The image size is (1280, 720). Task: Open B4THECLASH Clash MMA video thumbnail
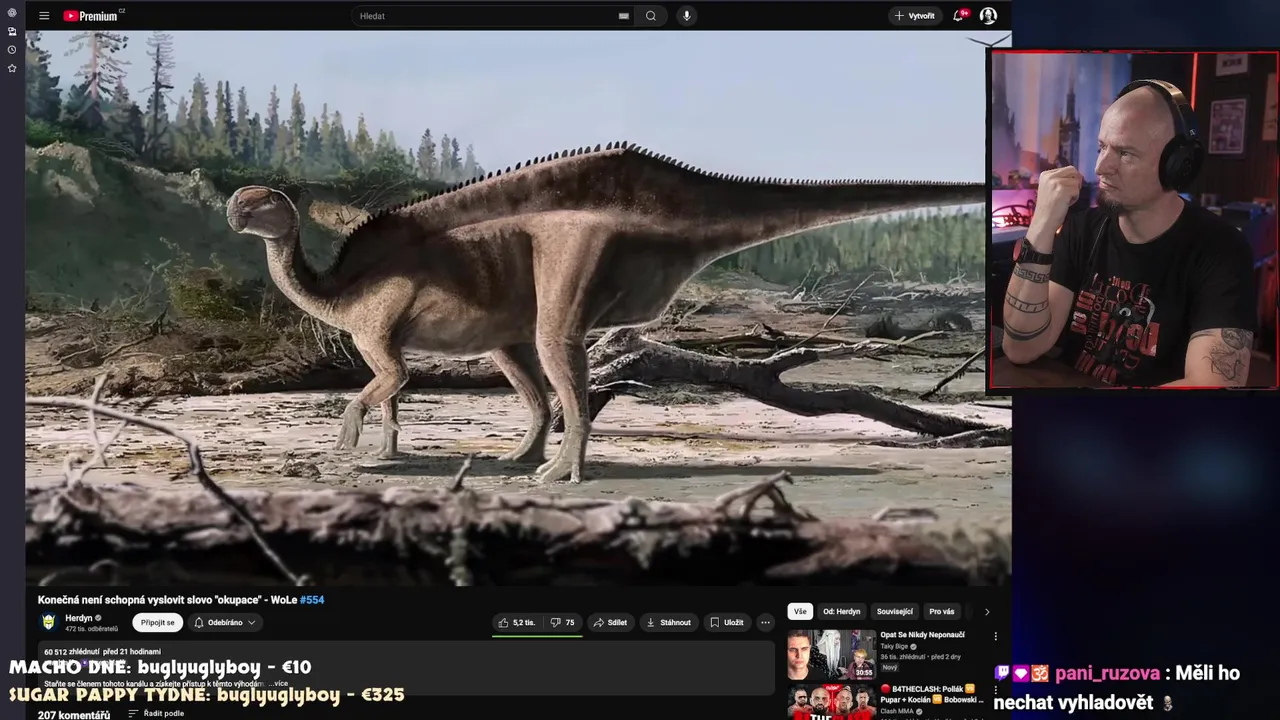(831, 702)
